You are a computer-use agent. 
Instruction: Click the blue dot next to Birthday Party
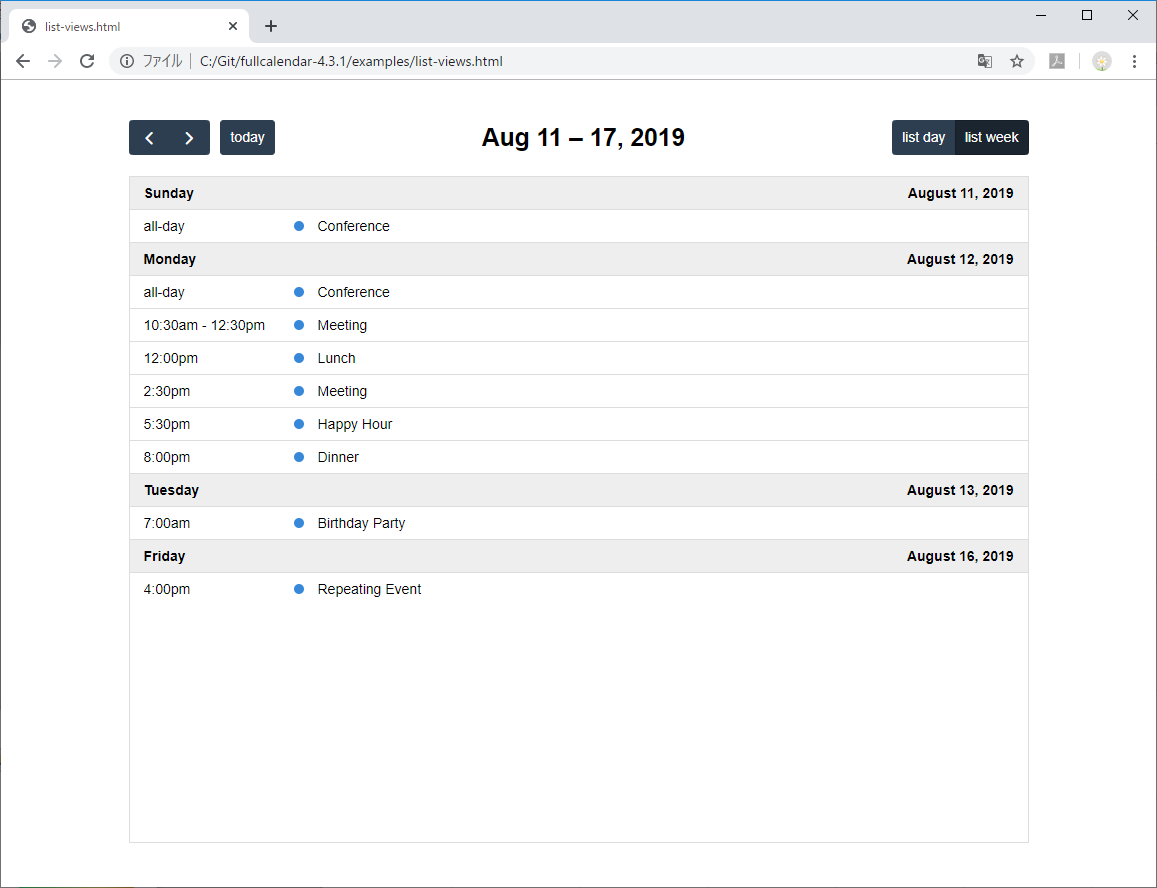click(x=298, y=522)
